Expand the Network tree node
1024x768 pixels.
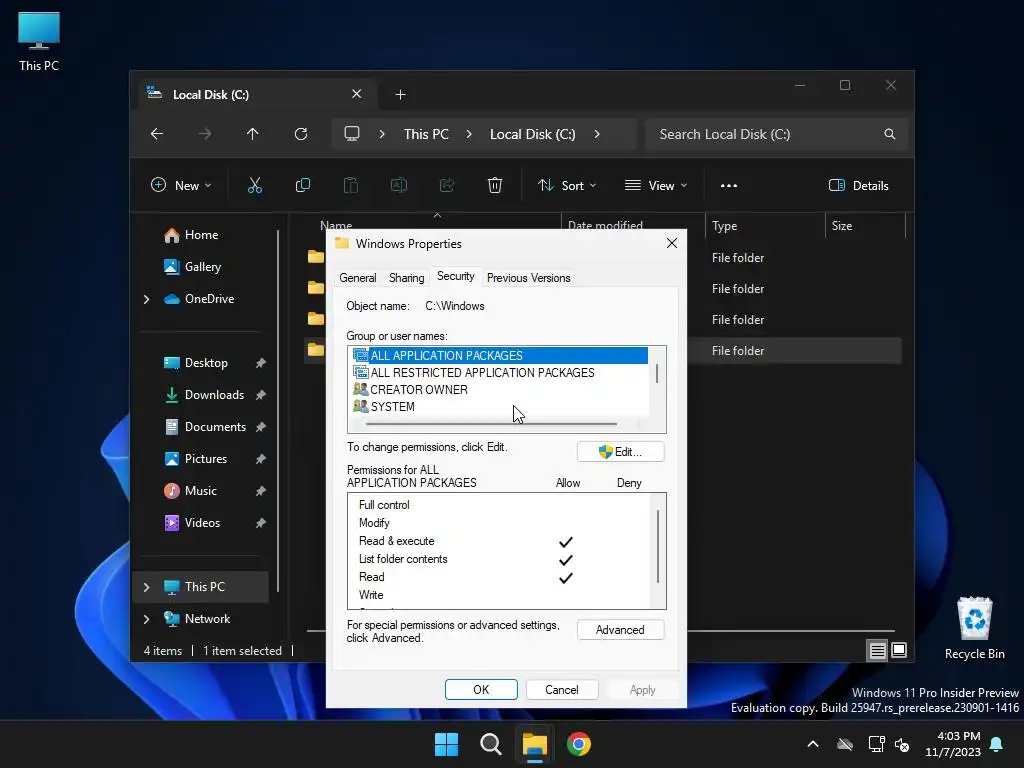[146, 619]
